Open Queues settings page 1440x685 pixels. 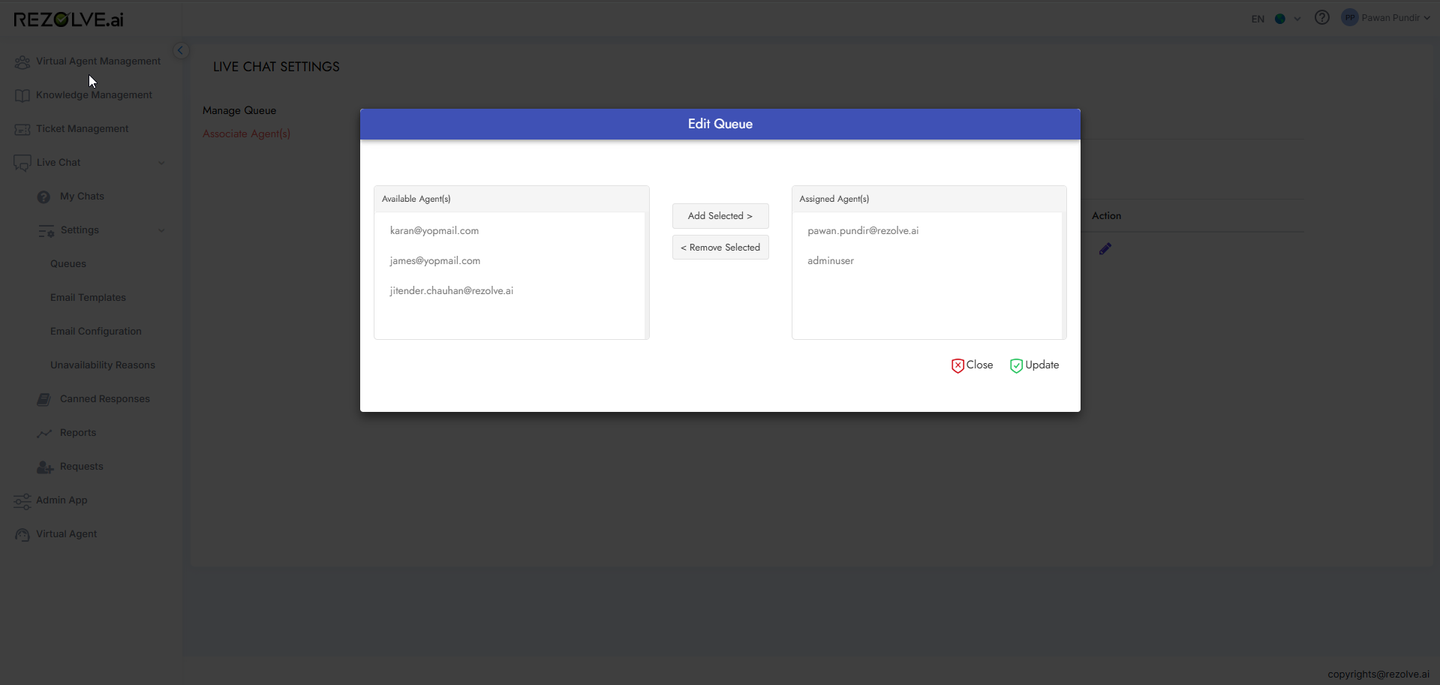pos(68,264)
